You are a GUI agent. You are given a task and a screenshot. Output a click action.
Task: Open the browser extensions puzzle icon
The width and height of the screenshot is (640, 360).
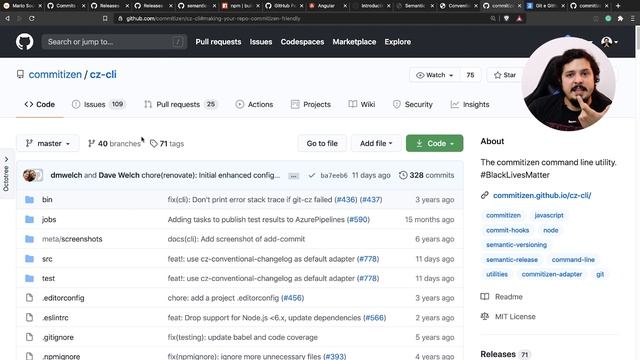(x=620, y=18)
